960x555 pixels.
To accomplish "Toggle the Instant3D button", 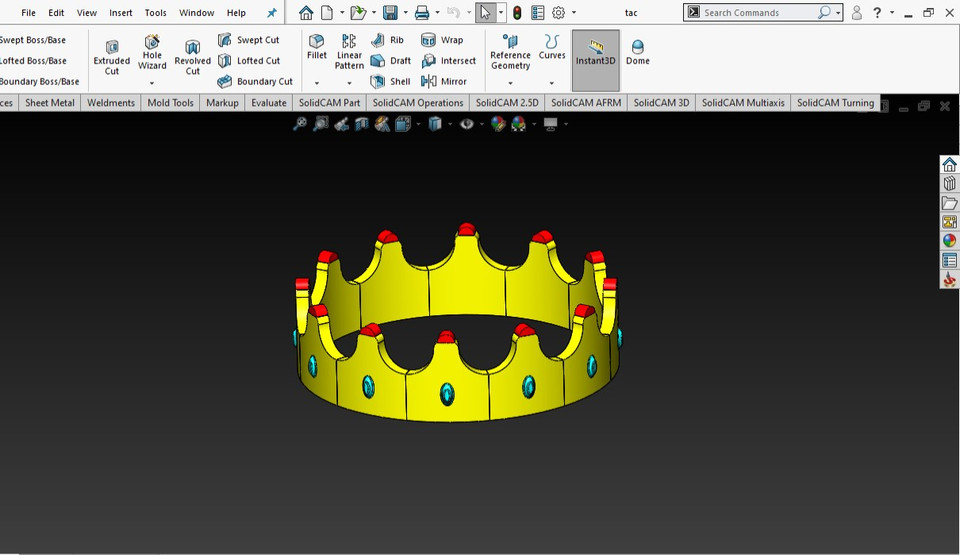I will click(595, 60).
